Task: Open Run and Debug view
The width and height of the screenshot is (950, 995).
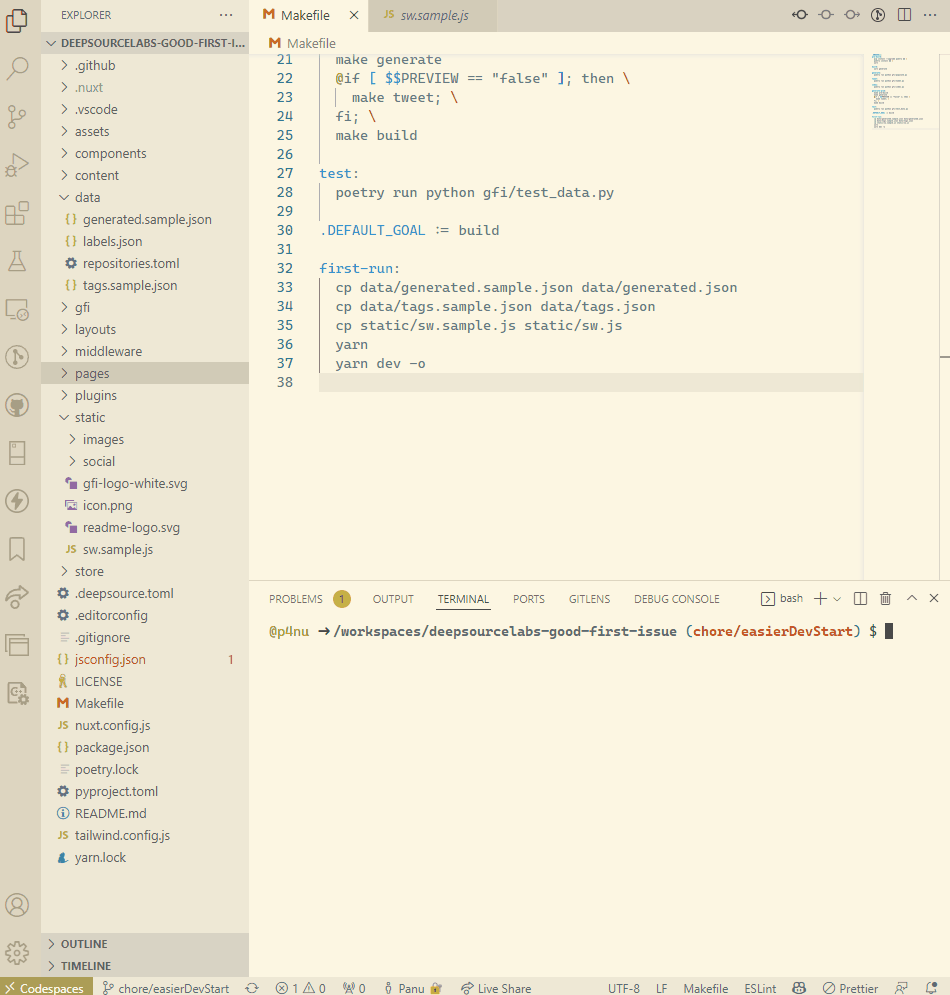Action: point(17,165)
